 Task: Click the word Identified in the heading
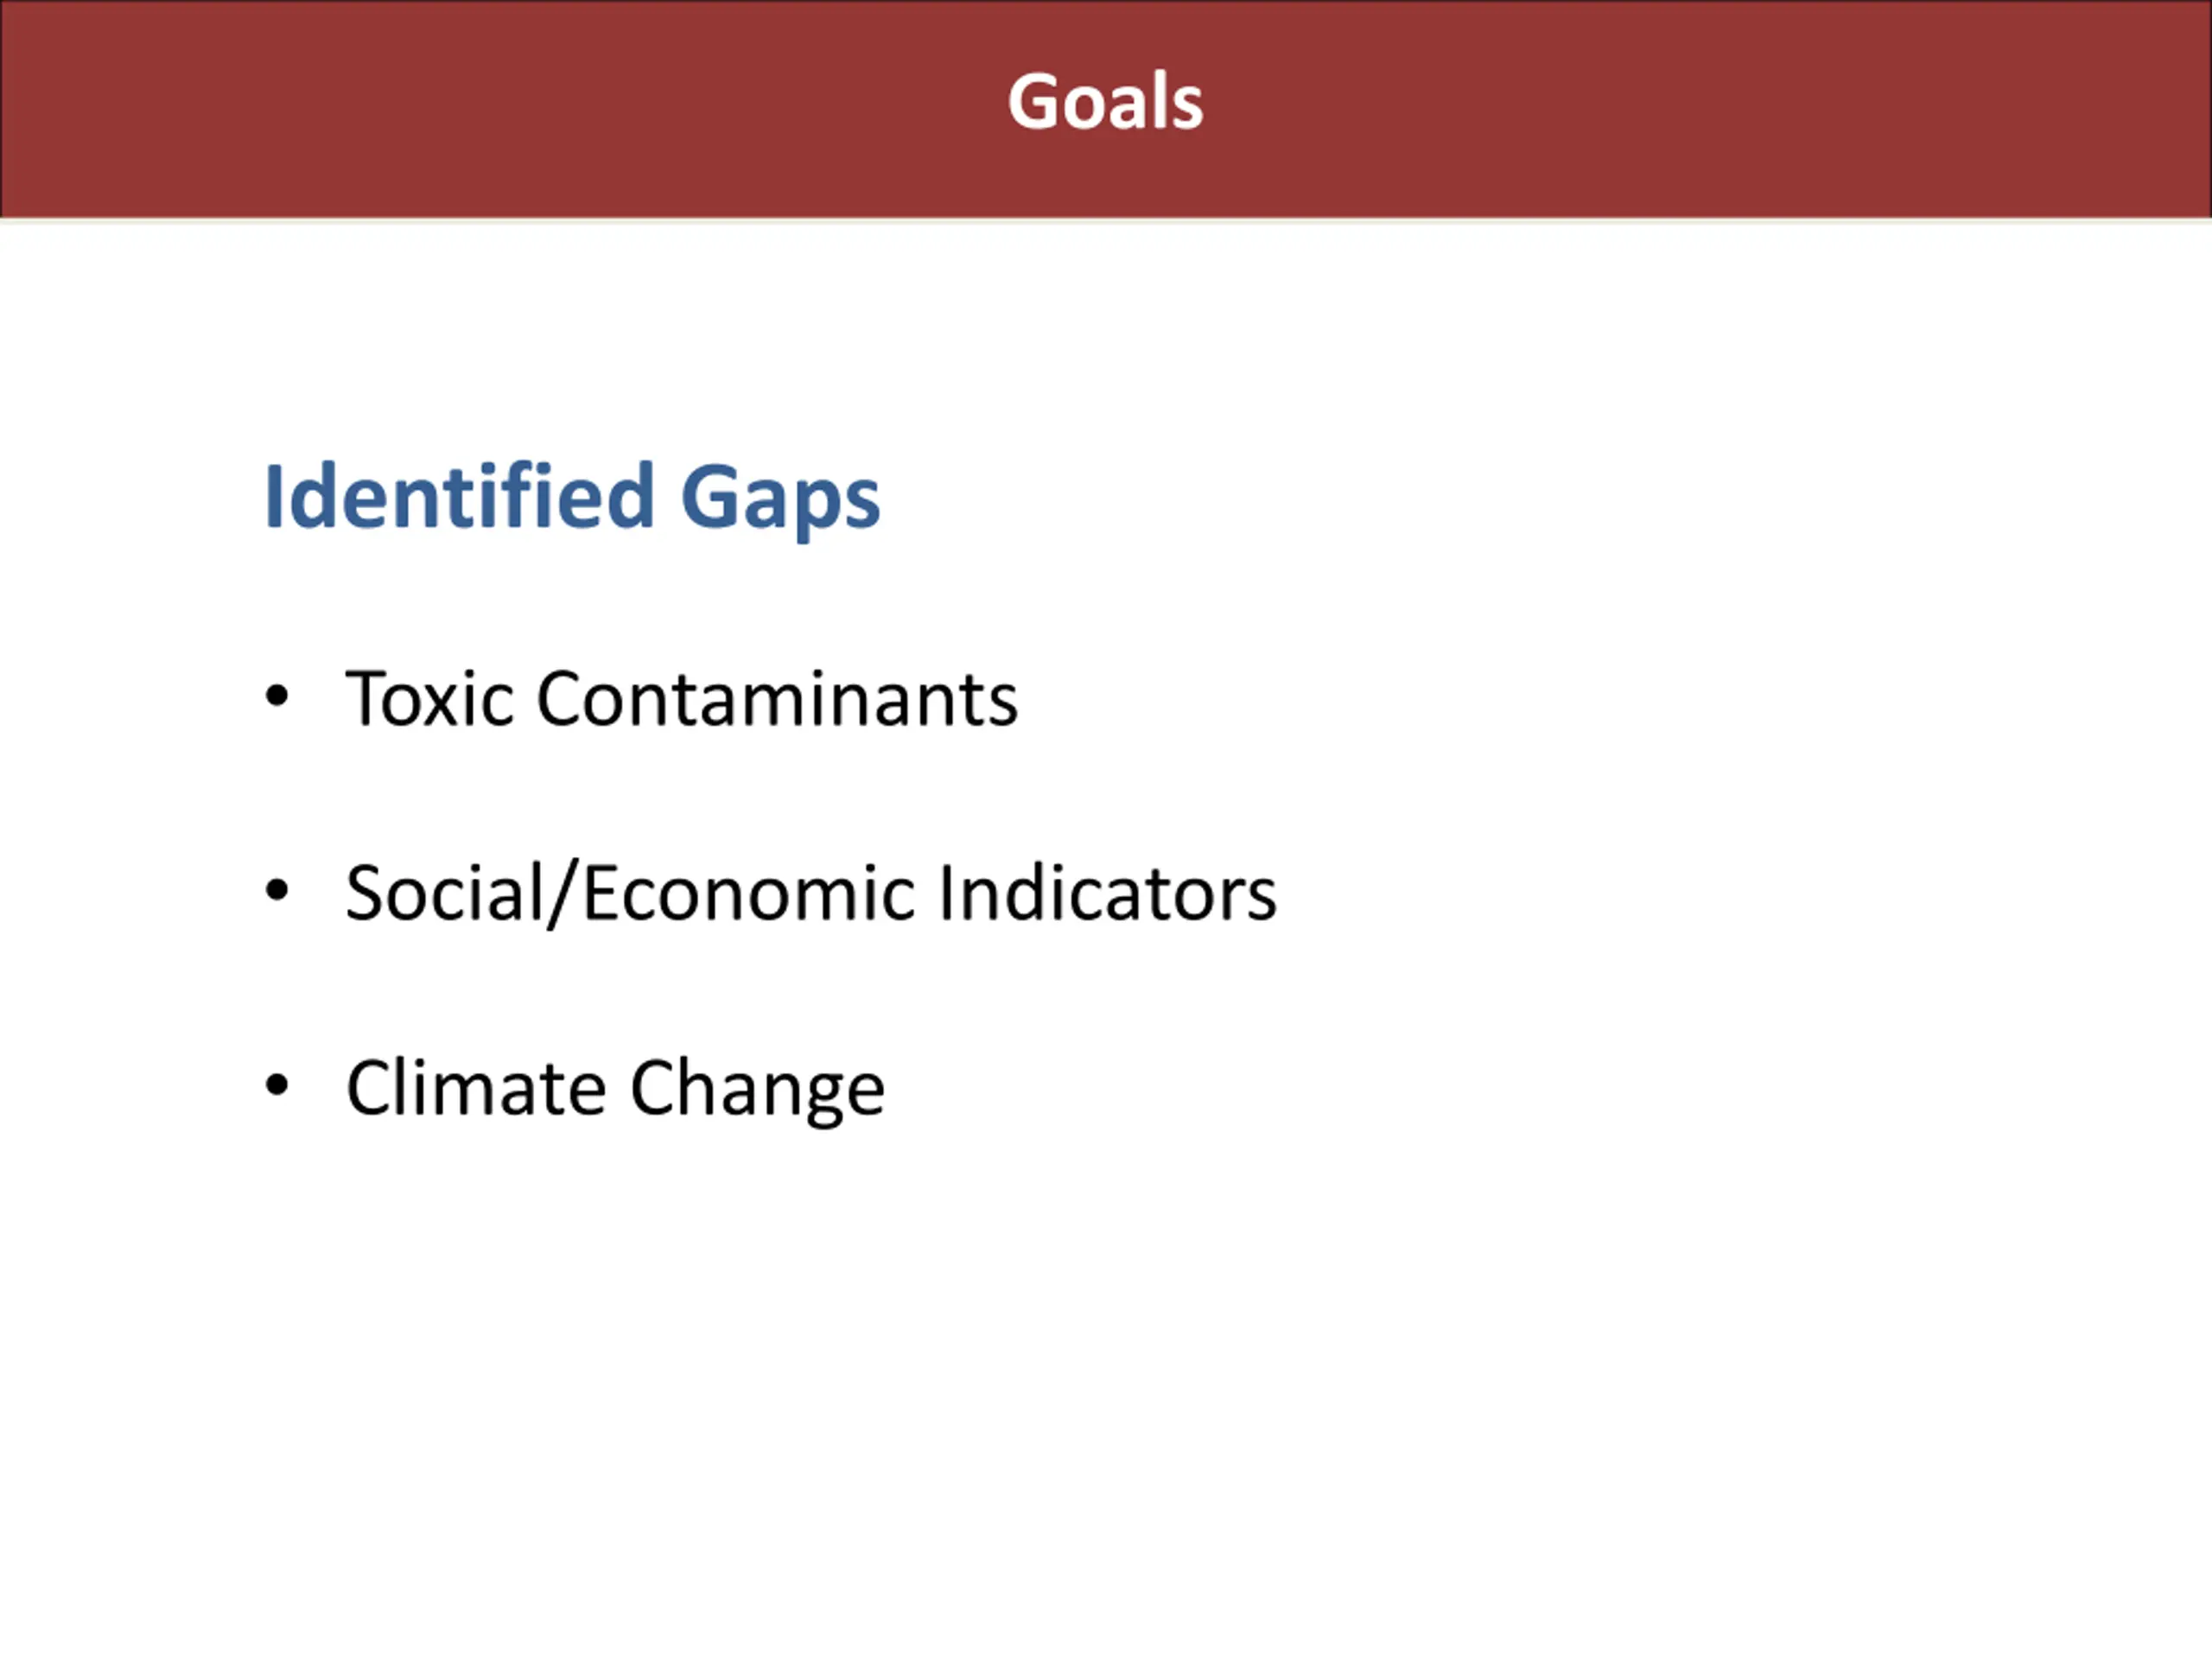pyautogui.click(x=460, y=497)
